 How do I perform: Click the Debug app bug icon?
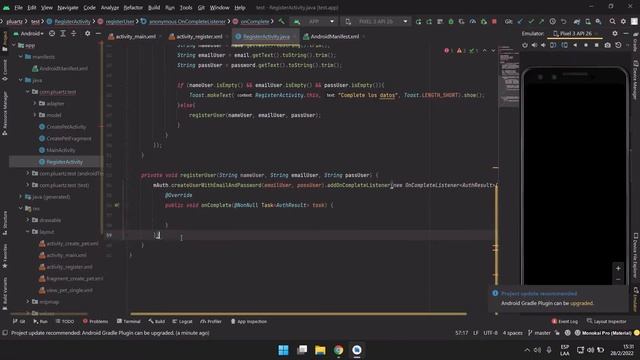[x=451, y=21]
